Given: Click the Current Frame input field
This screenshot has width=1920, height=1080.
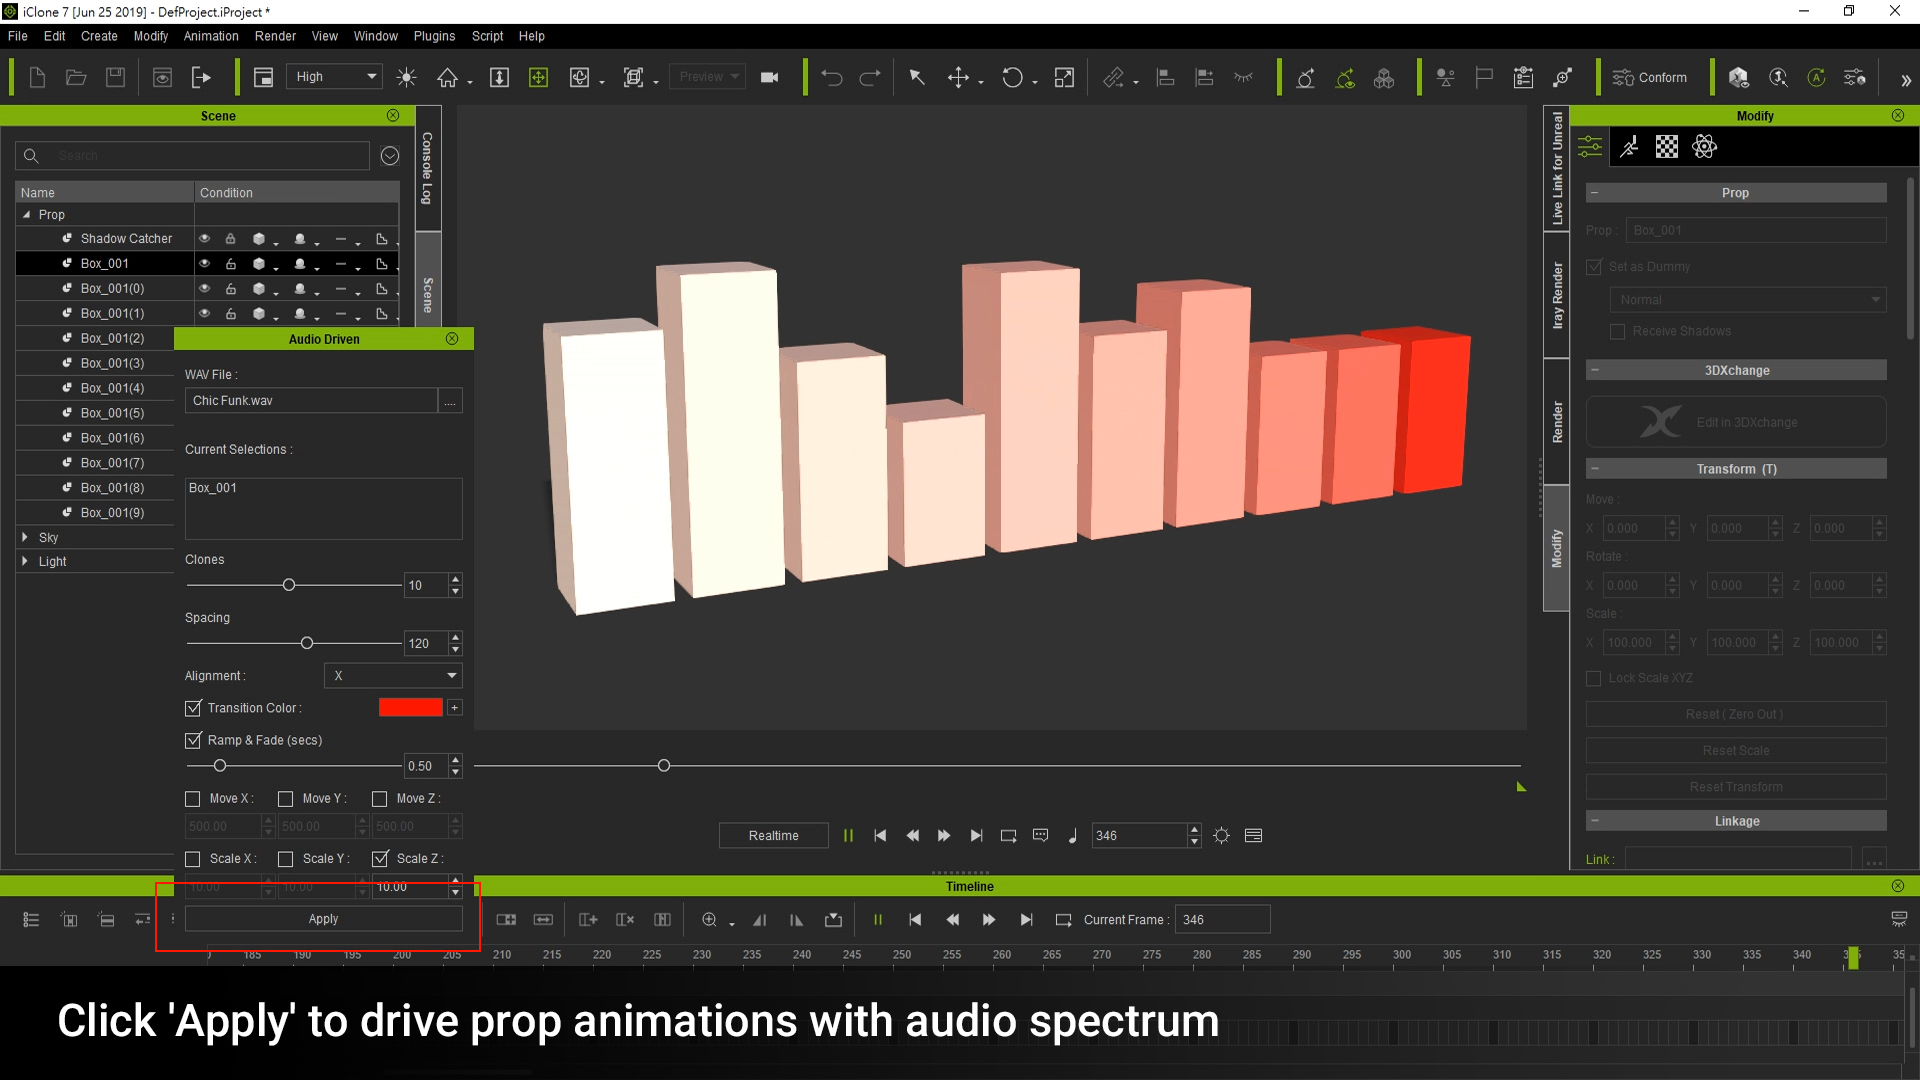Looking at the screenshot, I should click(x=1222, y=920).
